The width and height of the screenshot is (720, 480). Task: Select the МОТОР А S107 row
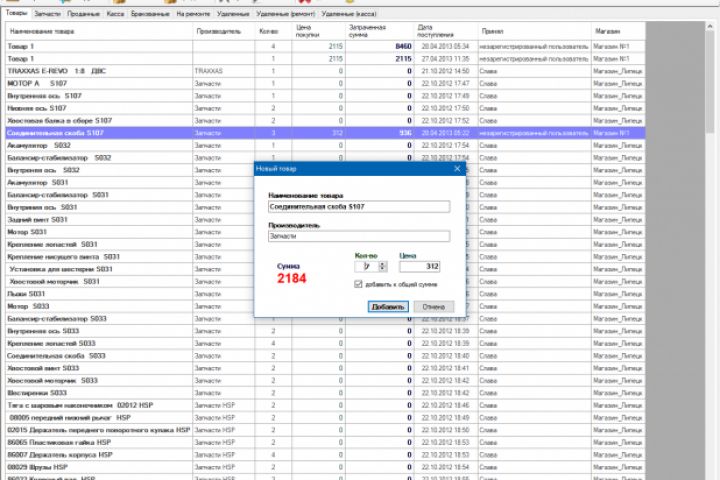[325, 84]
